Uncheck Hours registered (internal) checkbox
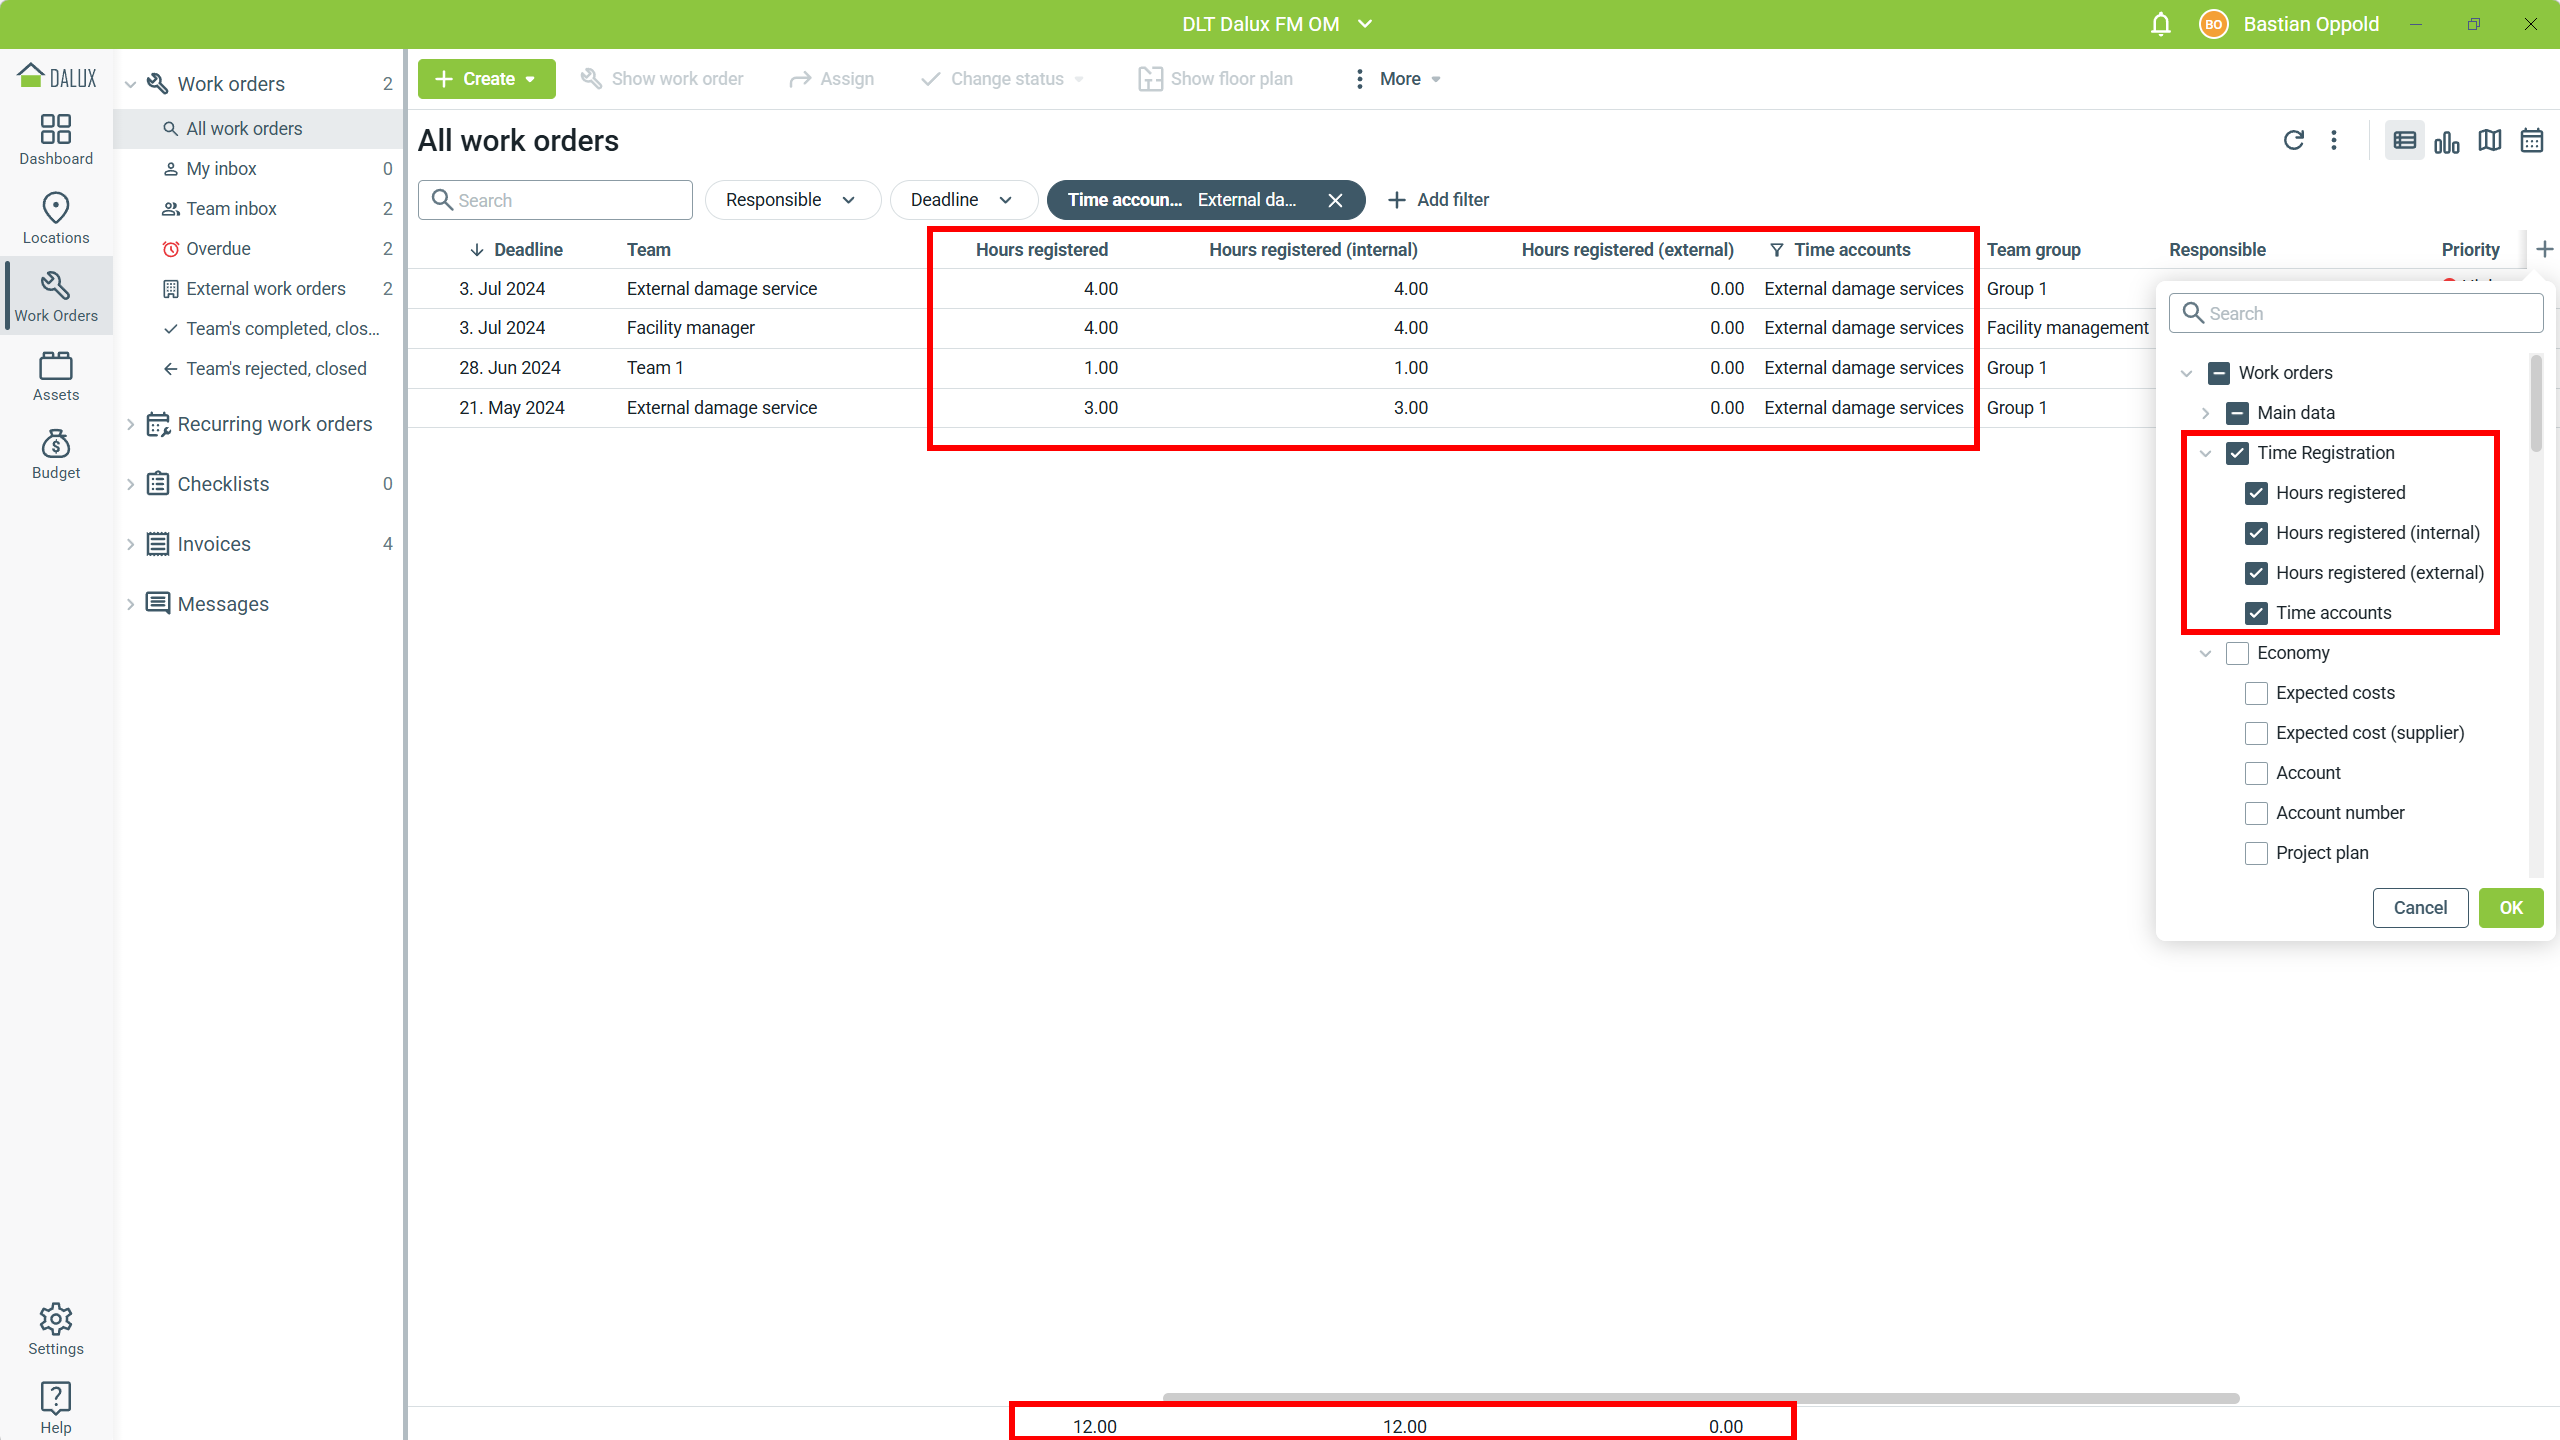Screen dimensions: 2560x1440 tap(2256, 533)
